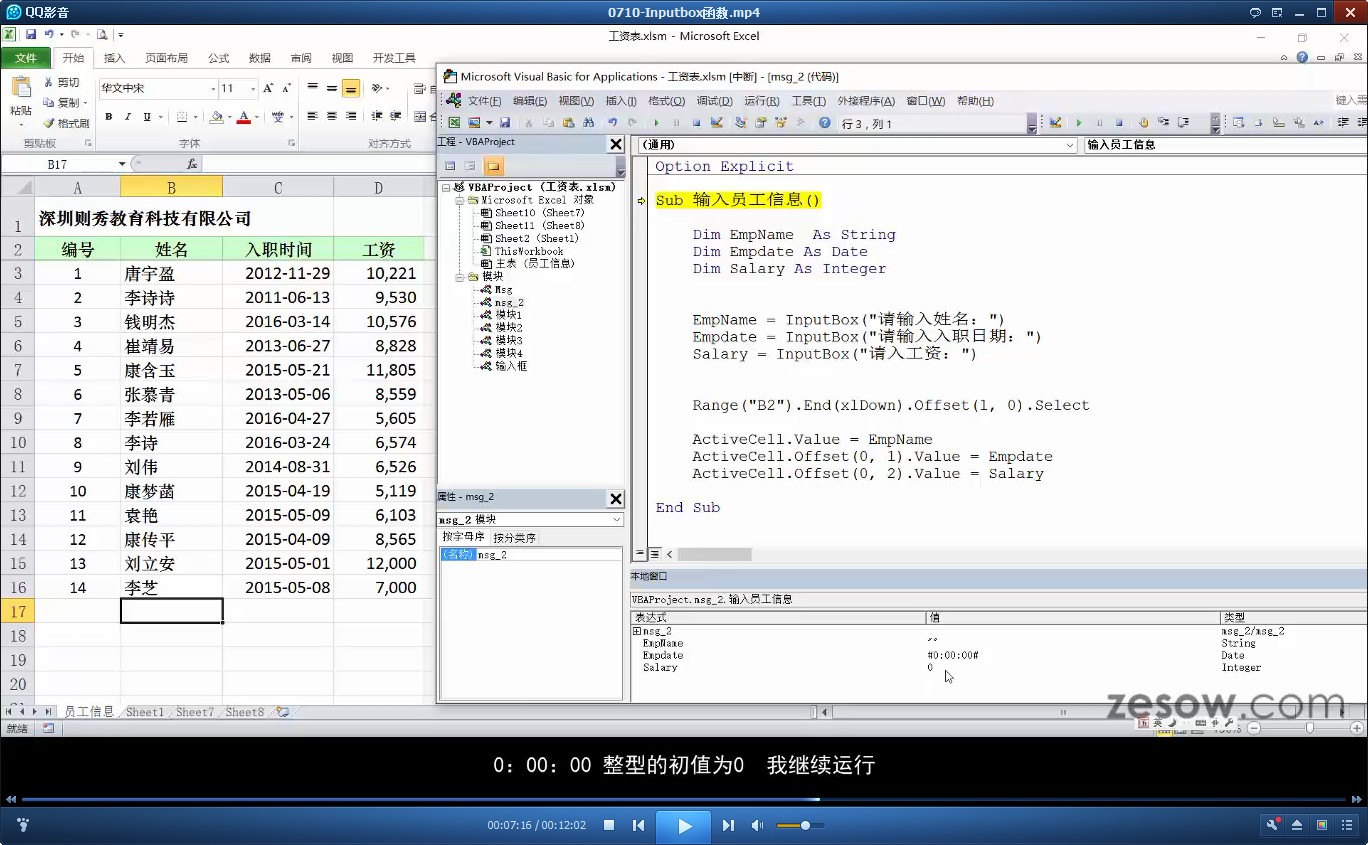
Task: Open the VBA 调试(D) menu
Action: 714,101
